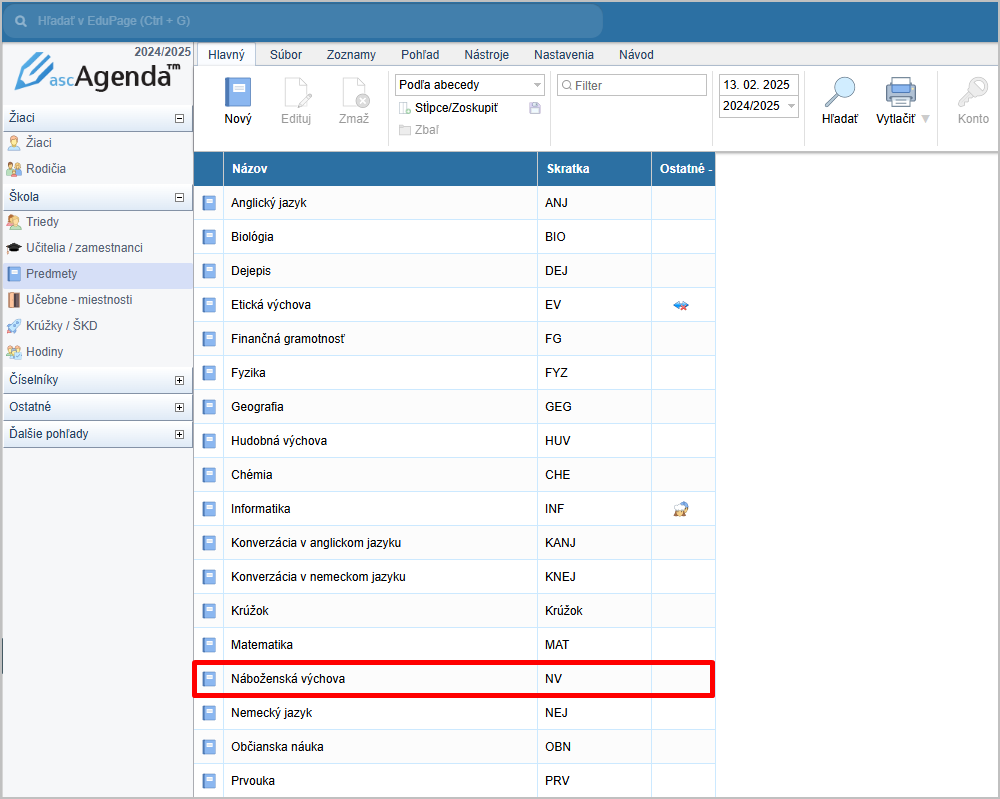Viewport: 1000px width, 799px height.
Task: Switch to the Pohľad tab
Action: [420, 55]
